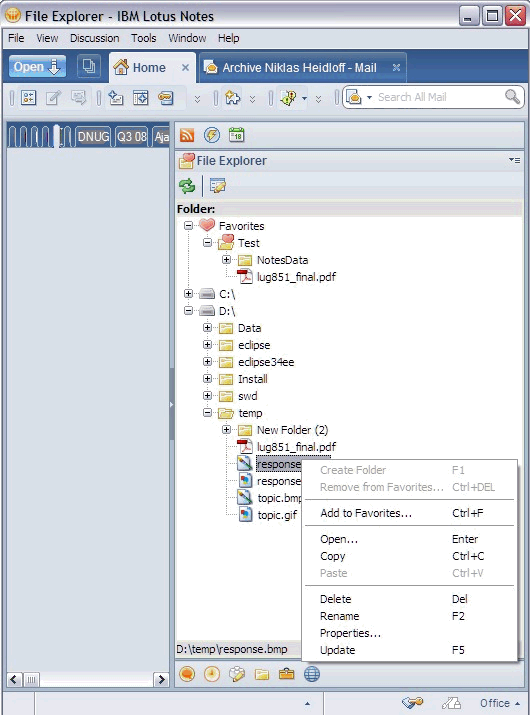Open the Discussion menu
The width and height of the screenshot is (530, 715).
[94, 38]
